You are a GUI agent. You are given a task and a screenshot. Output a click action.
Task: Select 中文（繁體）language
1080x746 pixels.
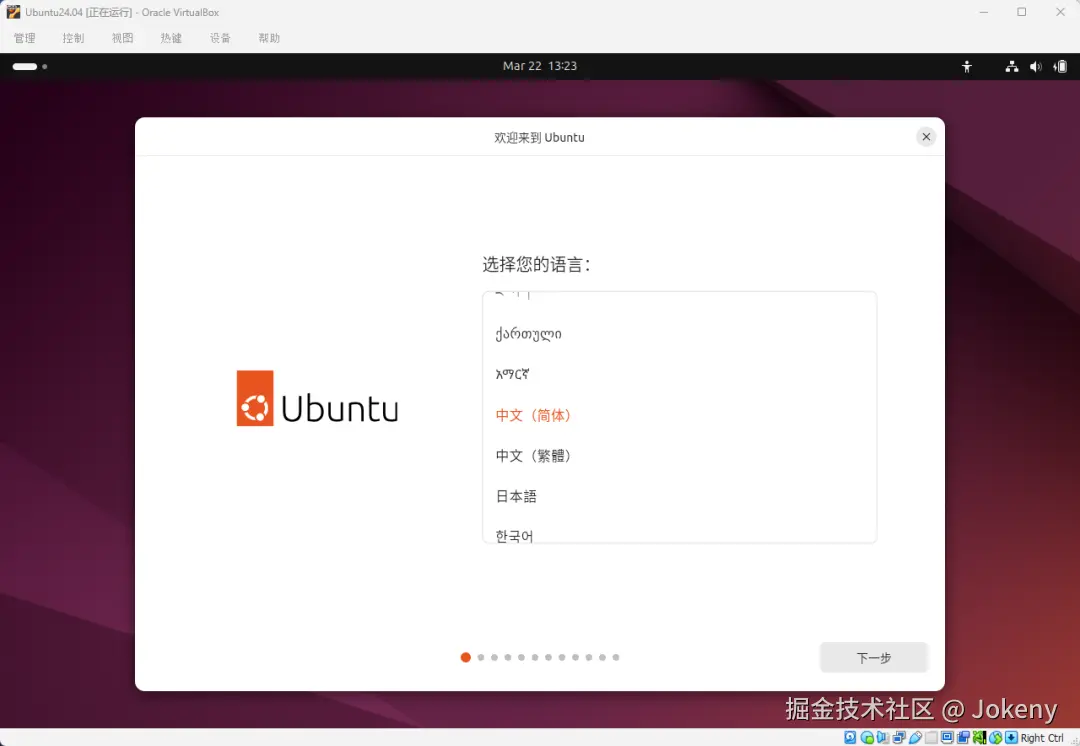(x=679, y=455)
